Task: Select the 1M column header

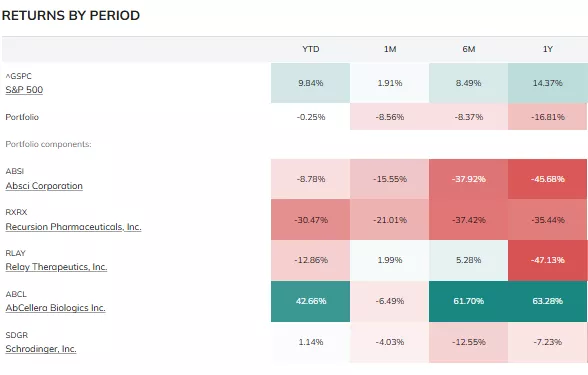Action: pyautogui.click(x=390, y=49)
